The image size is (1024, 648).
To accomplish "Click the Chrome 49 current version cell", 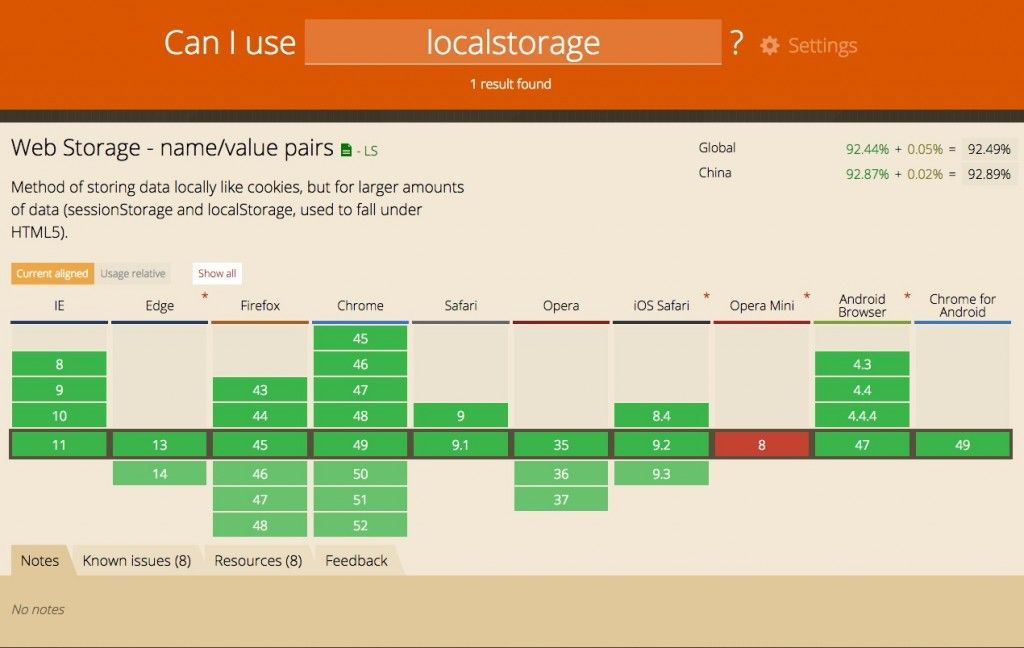I will (360, 445).
